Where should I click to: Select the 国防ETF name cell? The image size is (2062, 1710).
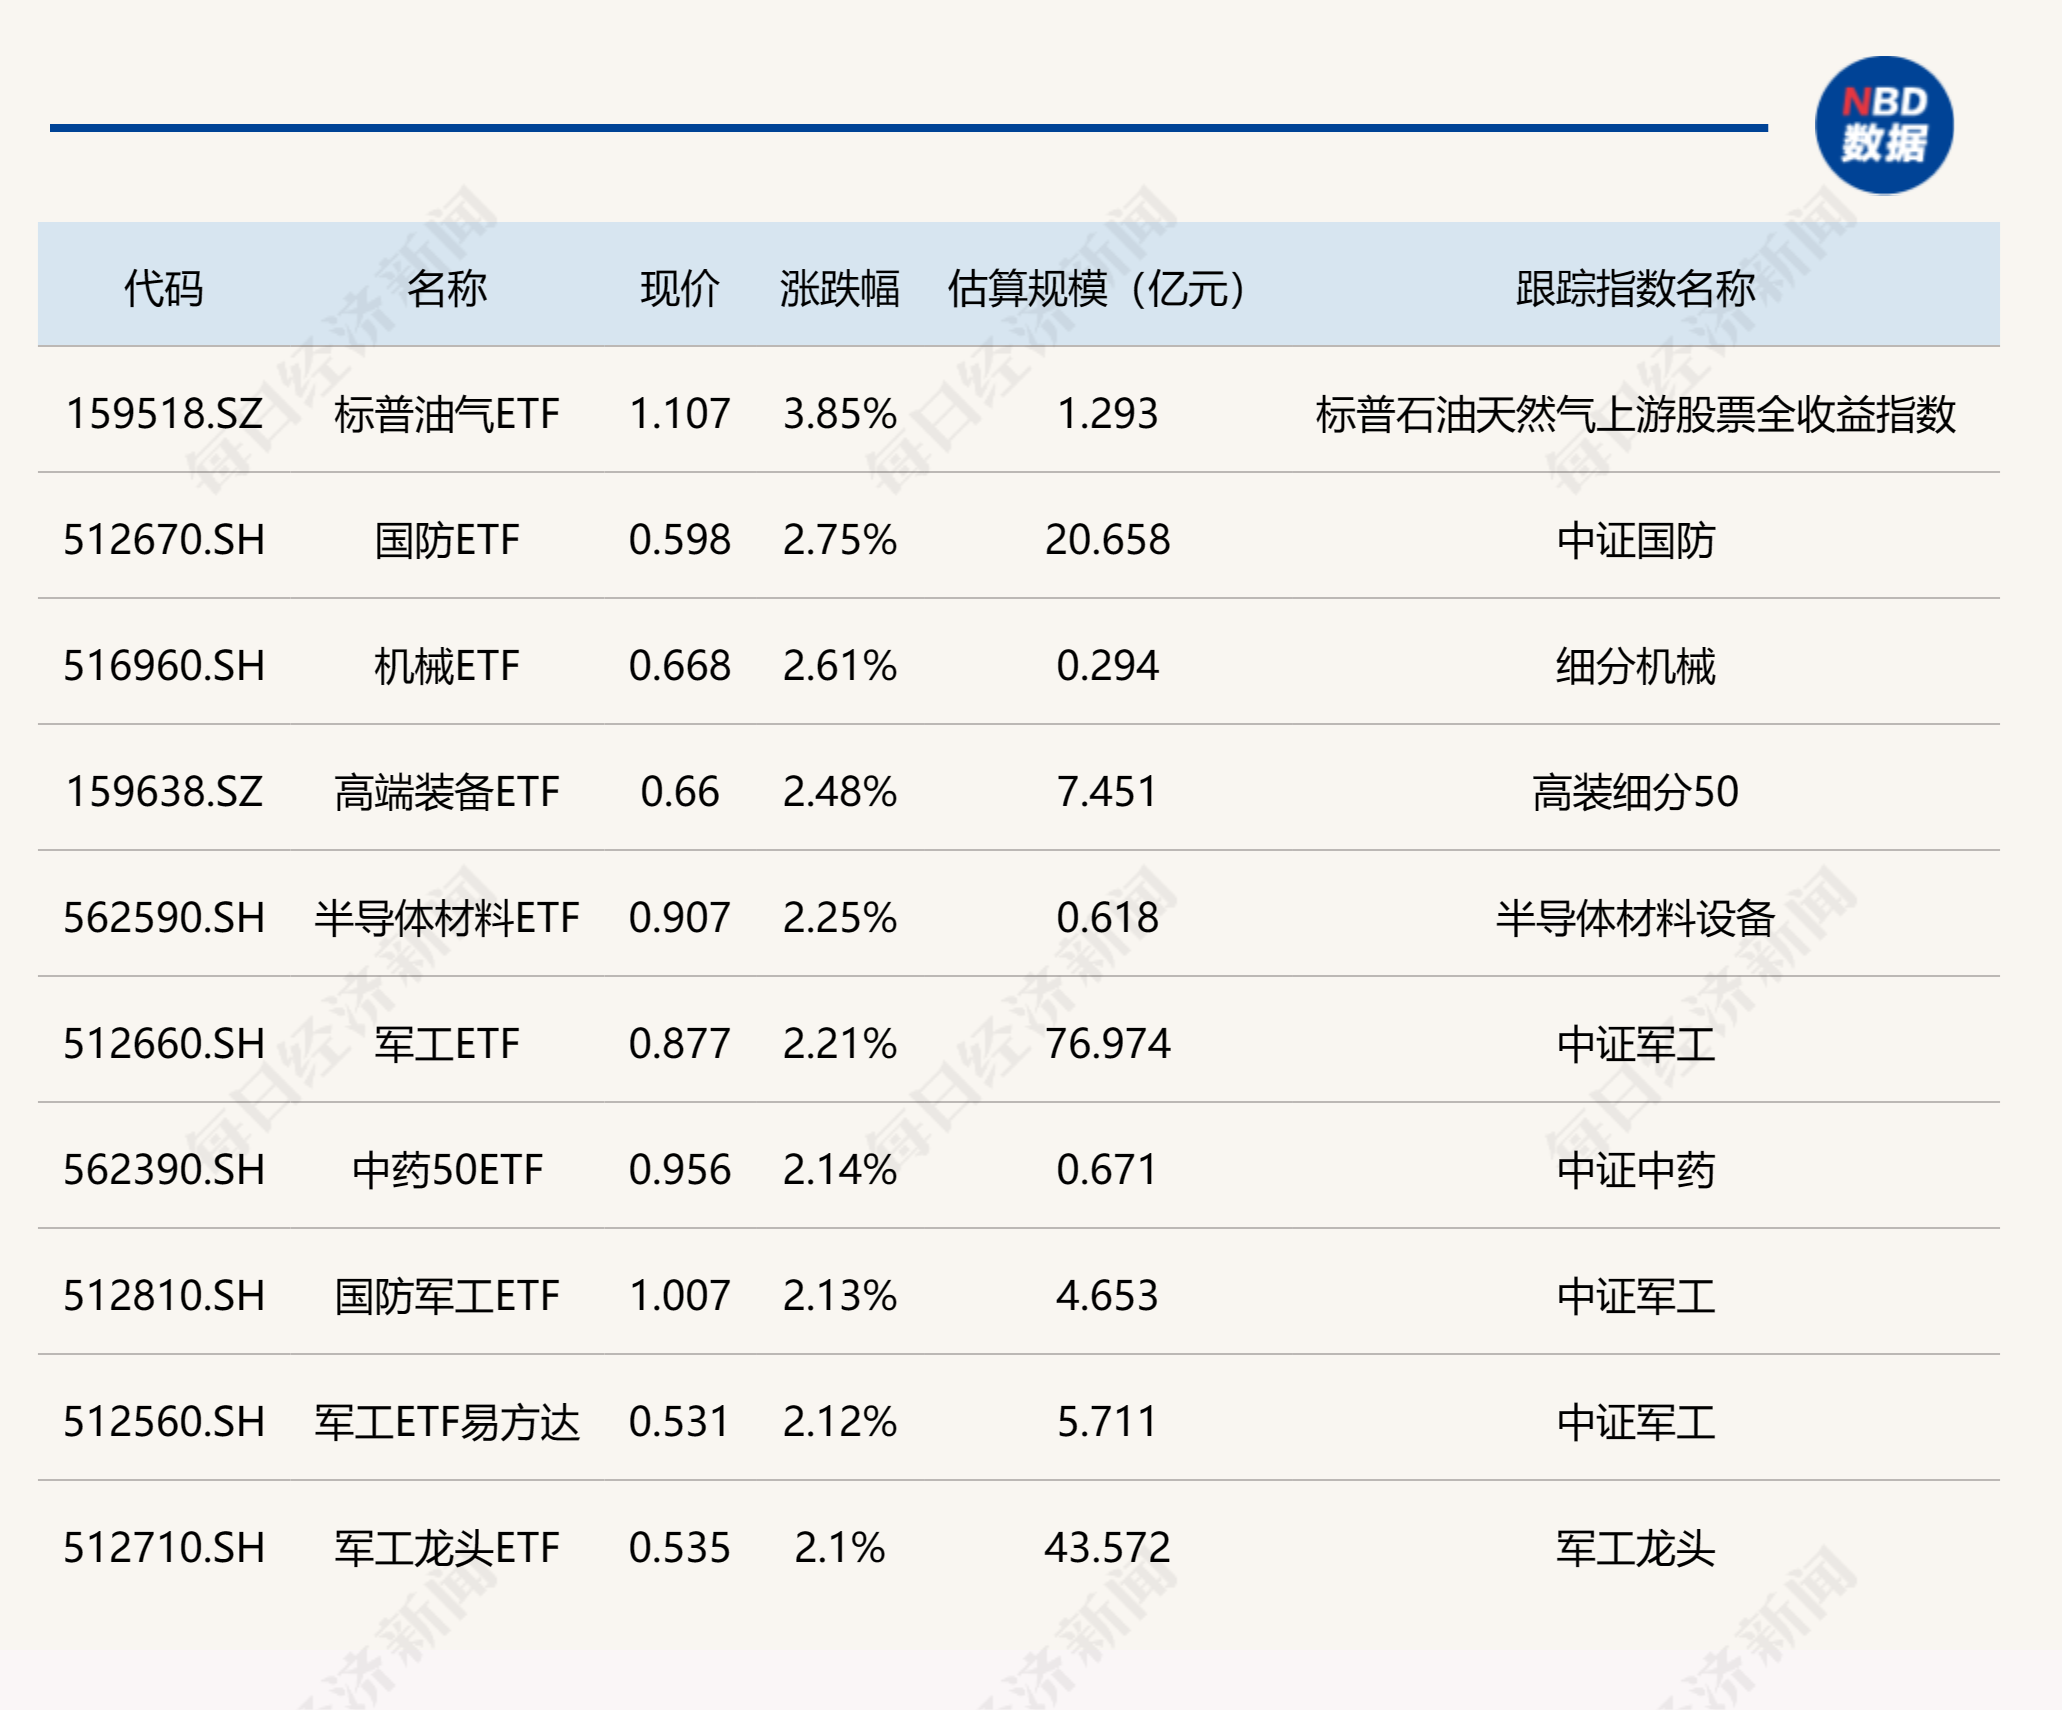447,540
